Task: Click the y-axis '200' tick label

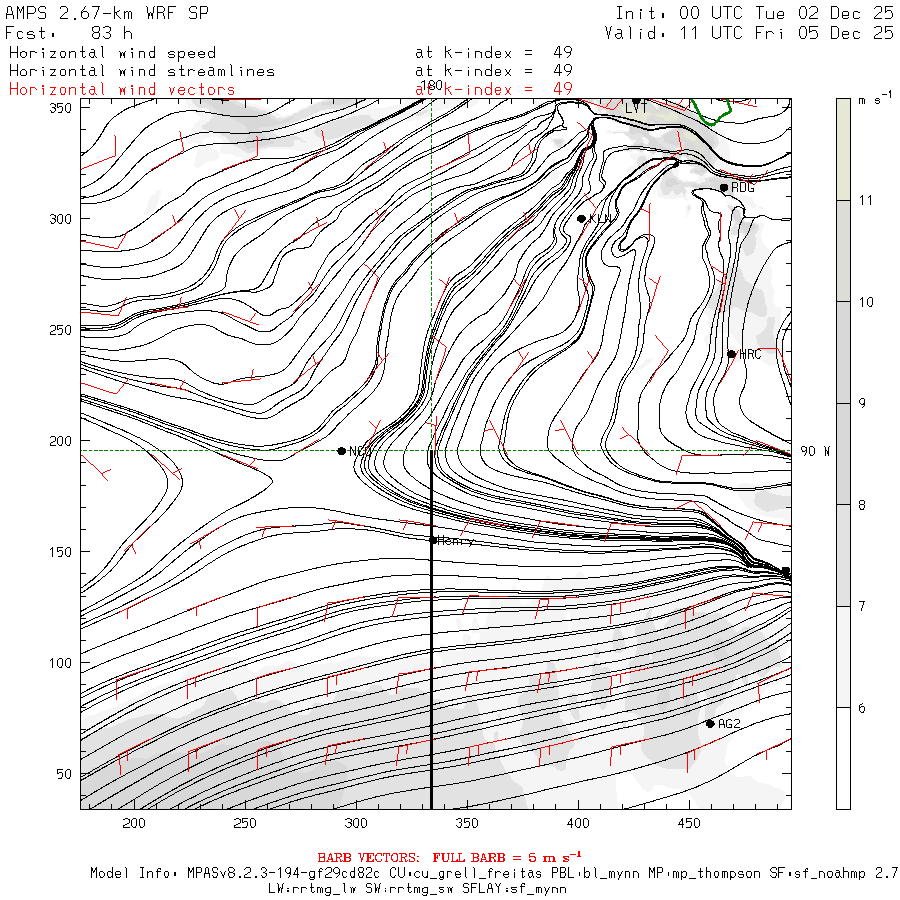Action: tap(60, 441)
